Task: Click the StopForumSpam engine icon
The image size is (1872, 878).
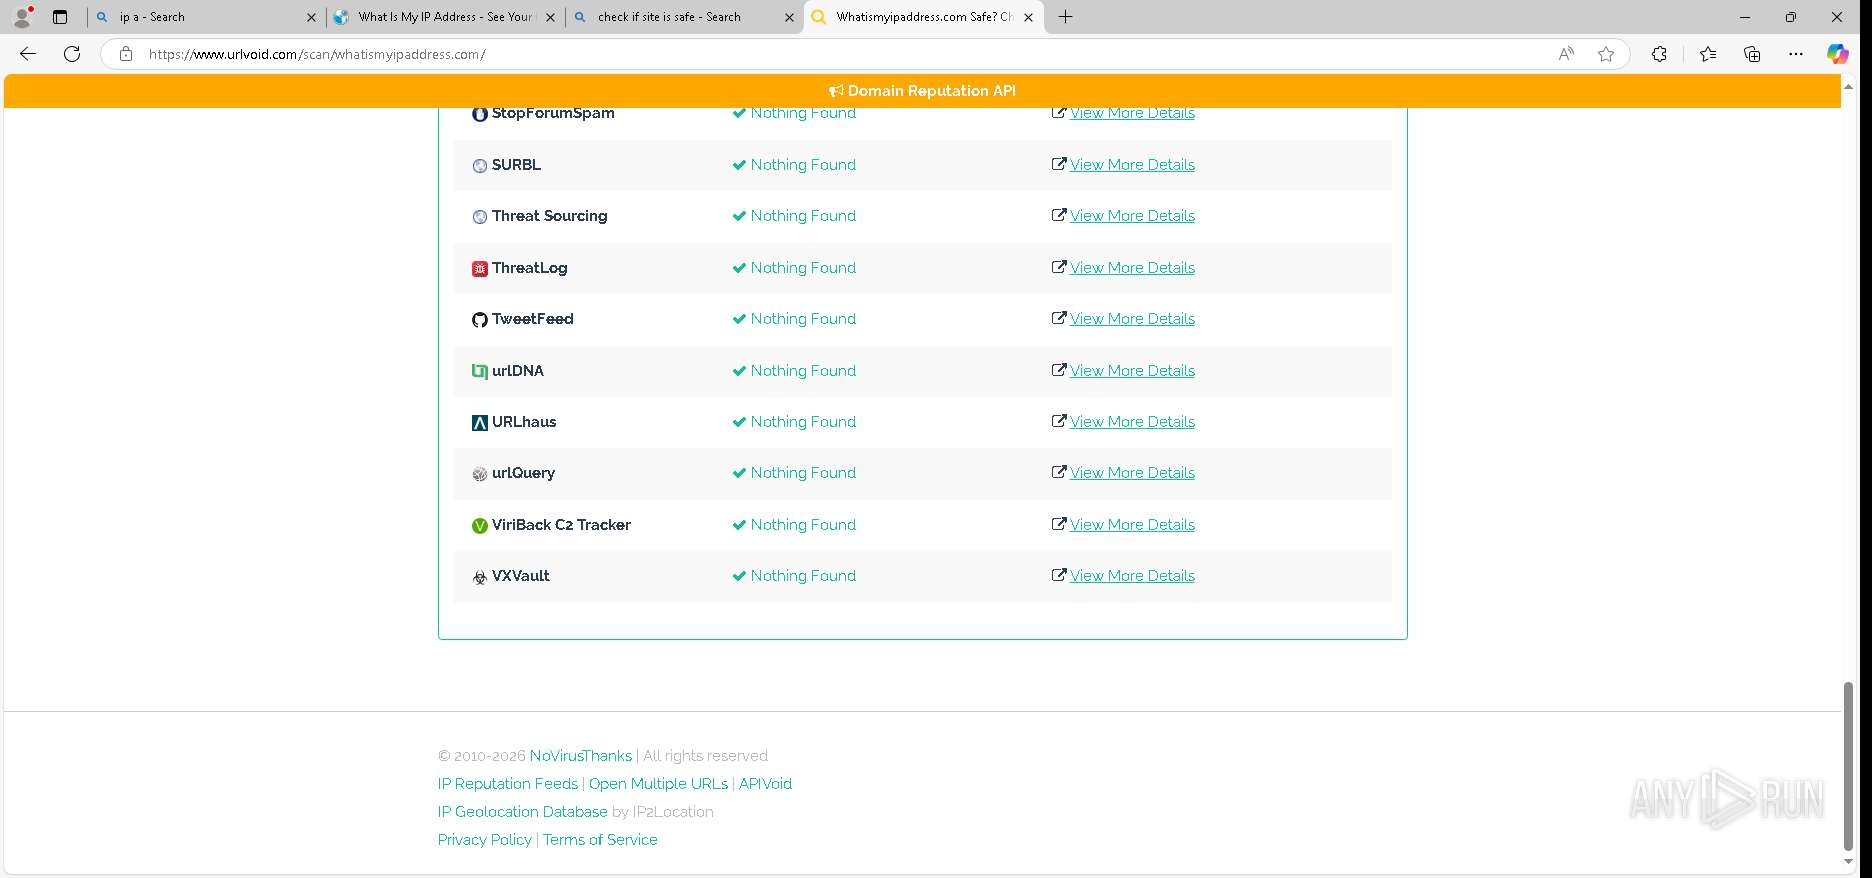Action: click(480, 114)
